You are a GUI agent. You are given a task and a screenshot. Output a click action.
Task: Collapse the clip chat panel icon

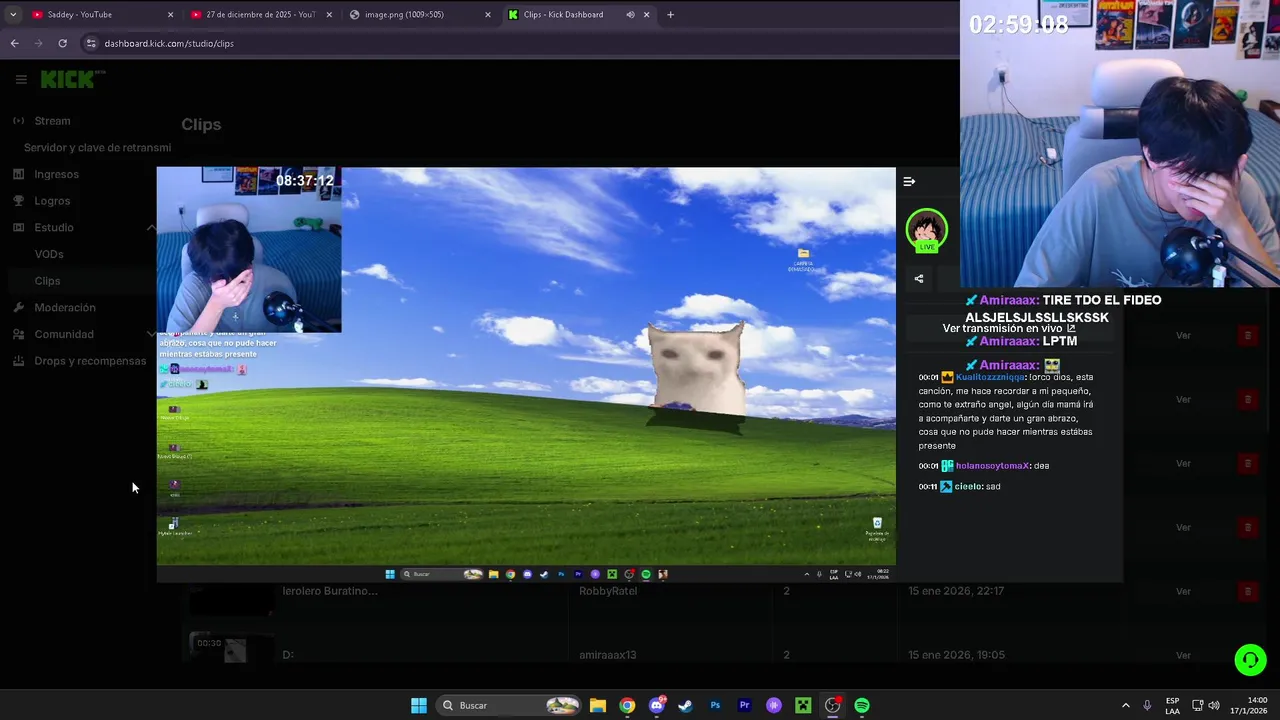(909, 182)
